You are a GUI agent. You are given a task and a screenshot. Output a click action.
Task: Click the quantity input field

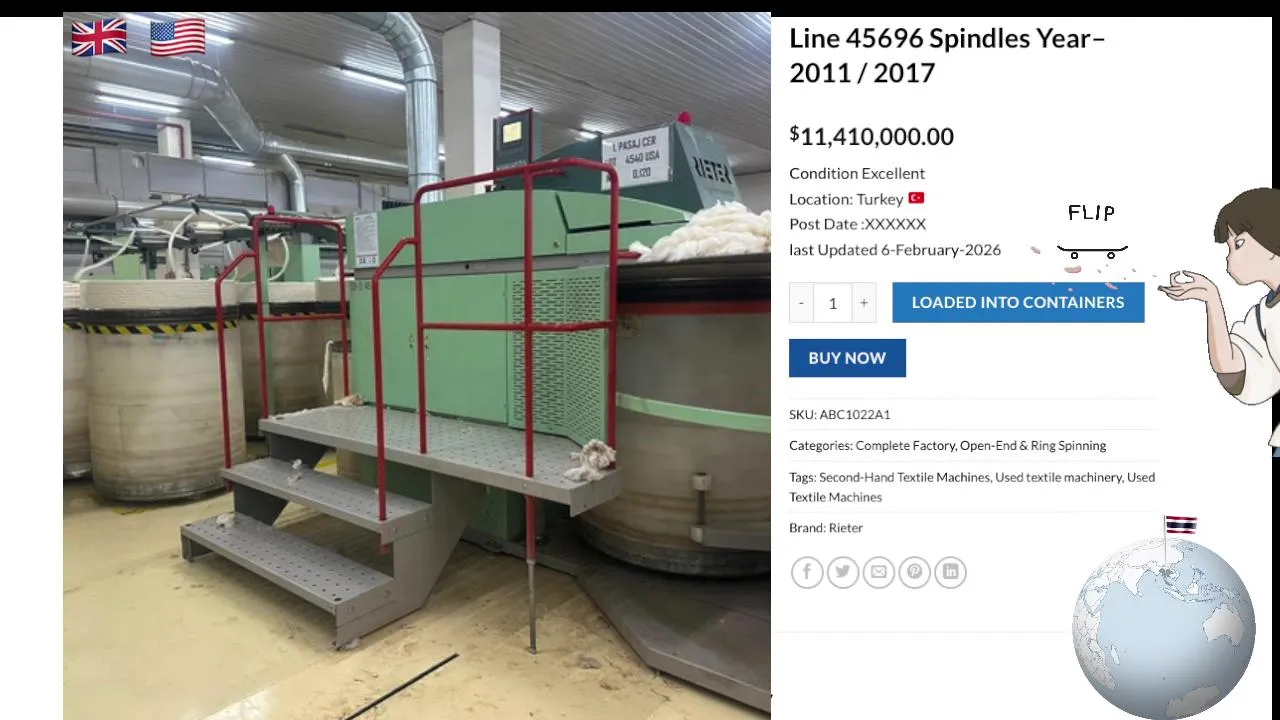(x=832, y=303)
